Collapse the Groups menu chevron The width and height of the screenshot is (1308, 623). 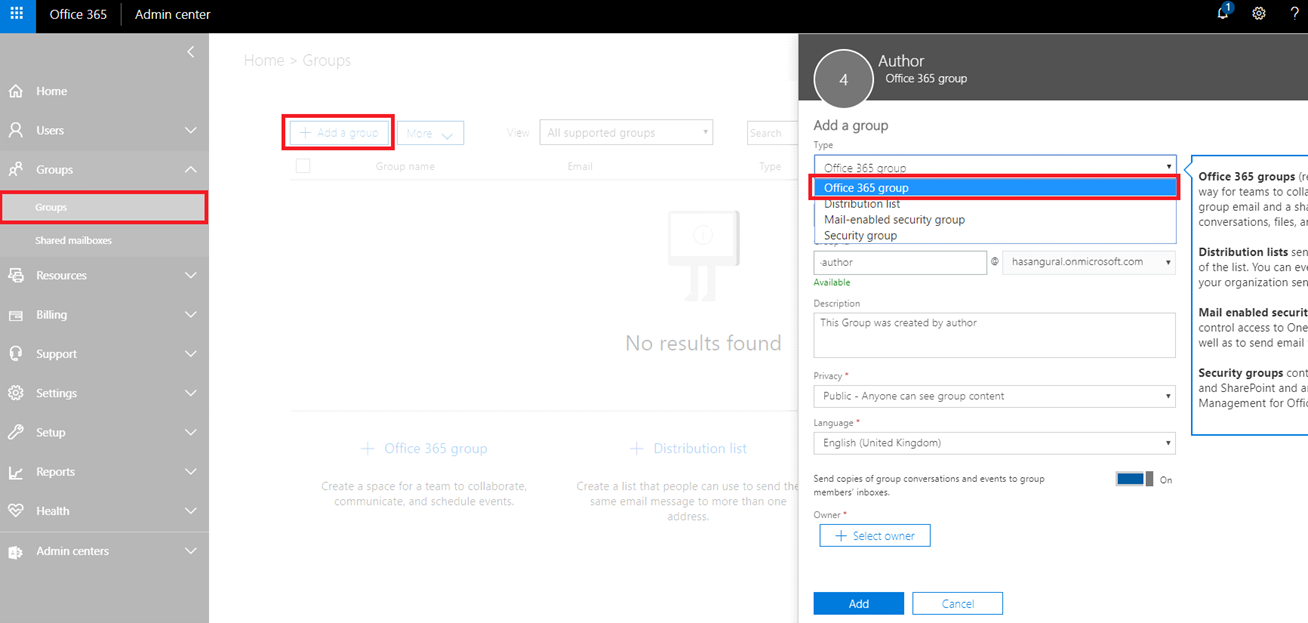tap(191, 170)
